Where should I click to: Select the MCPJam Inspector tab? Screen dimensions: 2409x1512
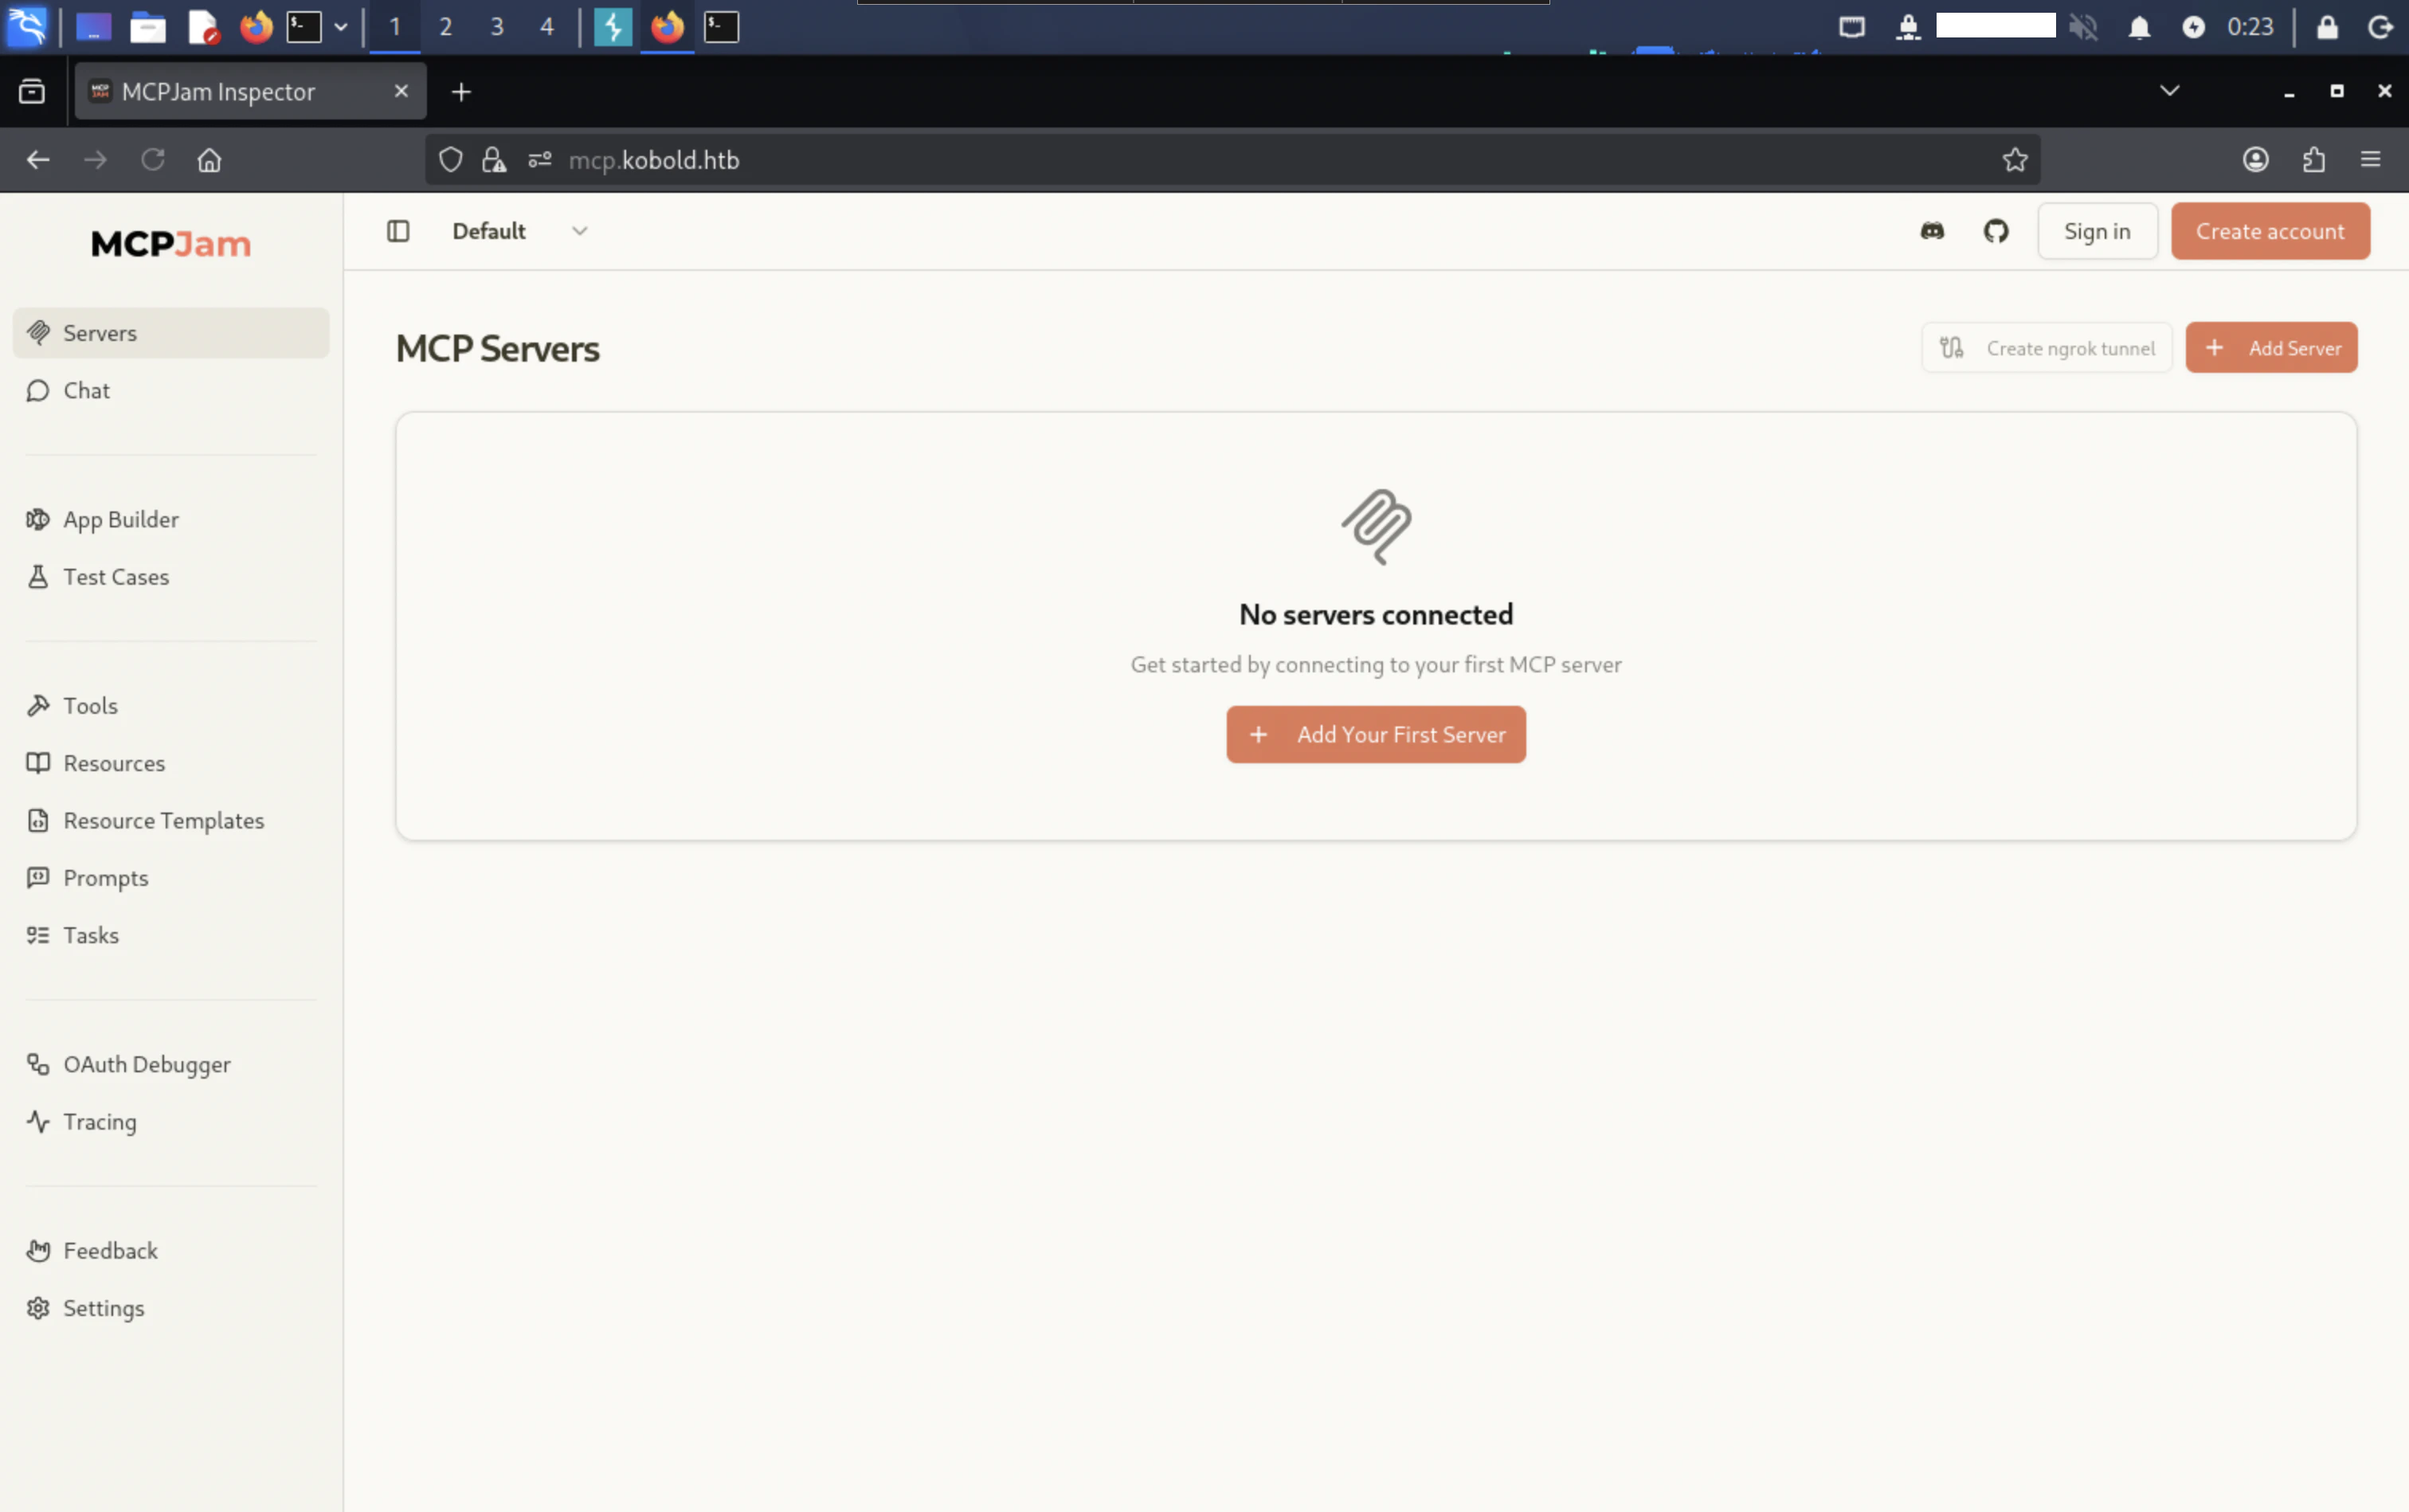250,92
